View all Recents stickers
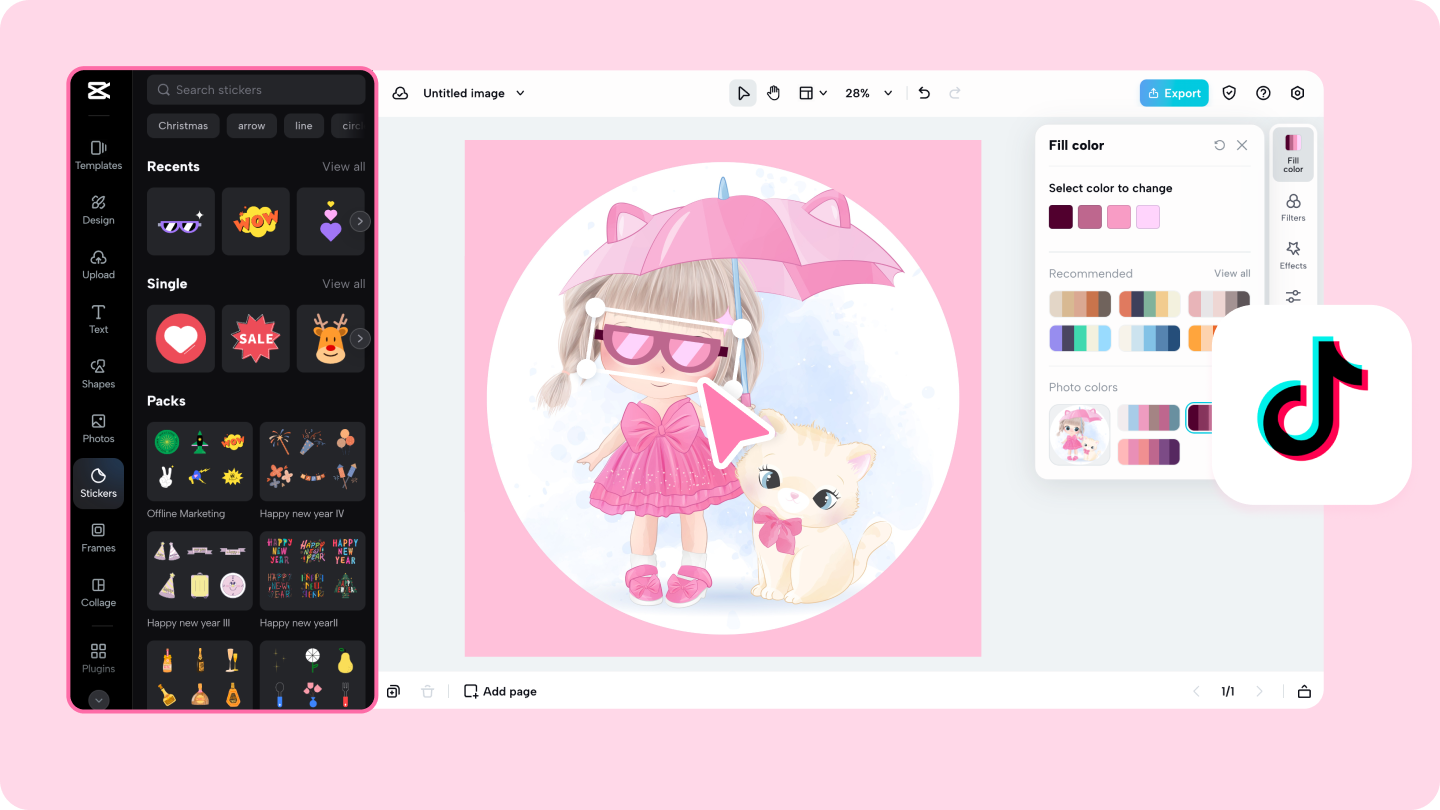 tap(343, 166)
